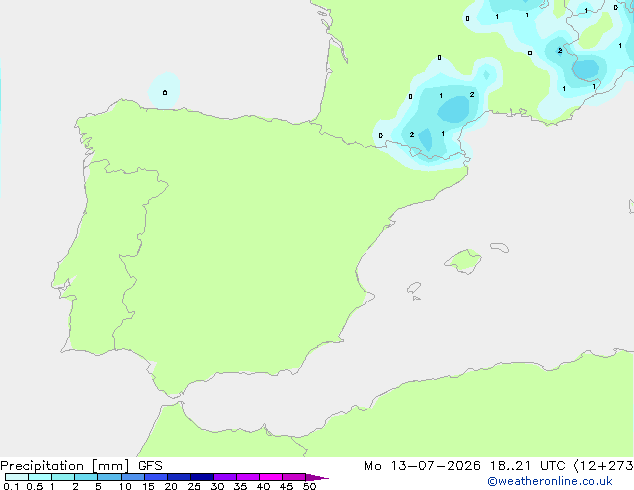This screenshot has height=490, width=634.
Task: Click the 'Precipitation [mm] GFS' title text
Action: 81,466
